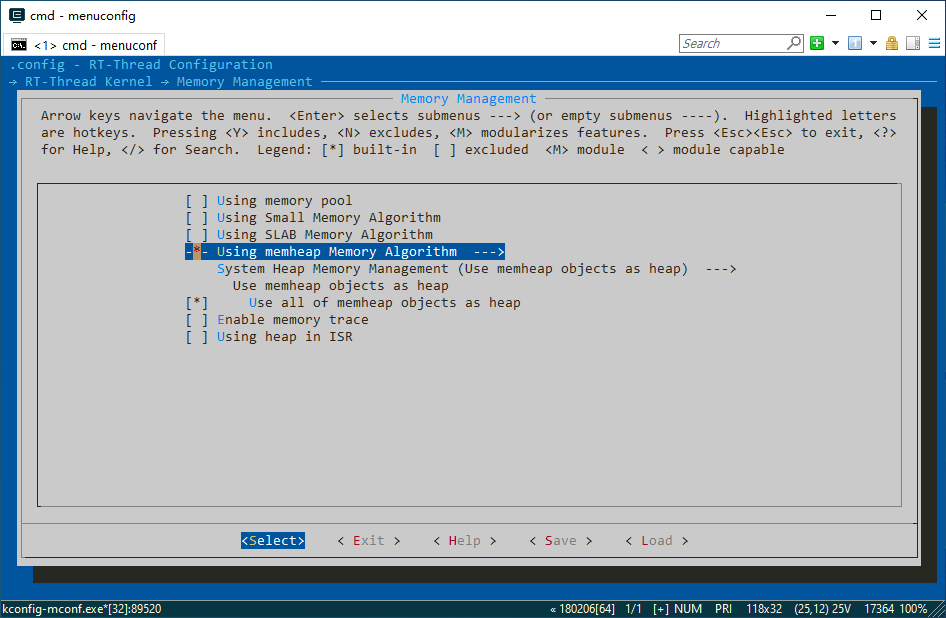Click the < Help > button

[x=465, y=541]
